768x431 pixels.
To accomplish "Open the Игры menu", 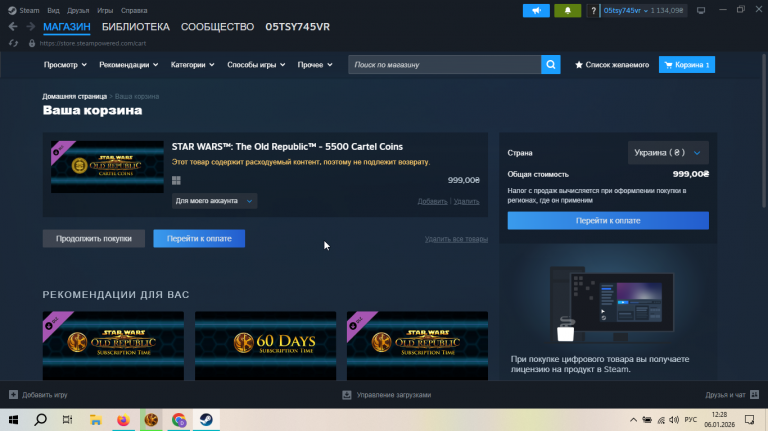I will point(105,10).
